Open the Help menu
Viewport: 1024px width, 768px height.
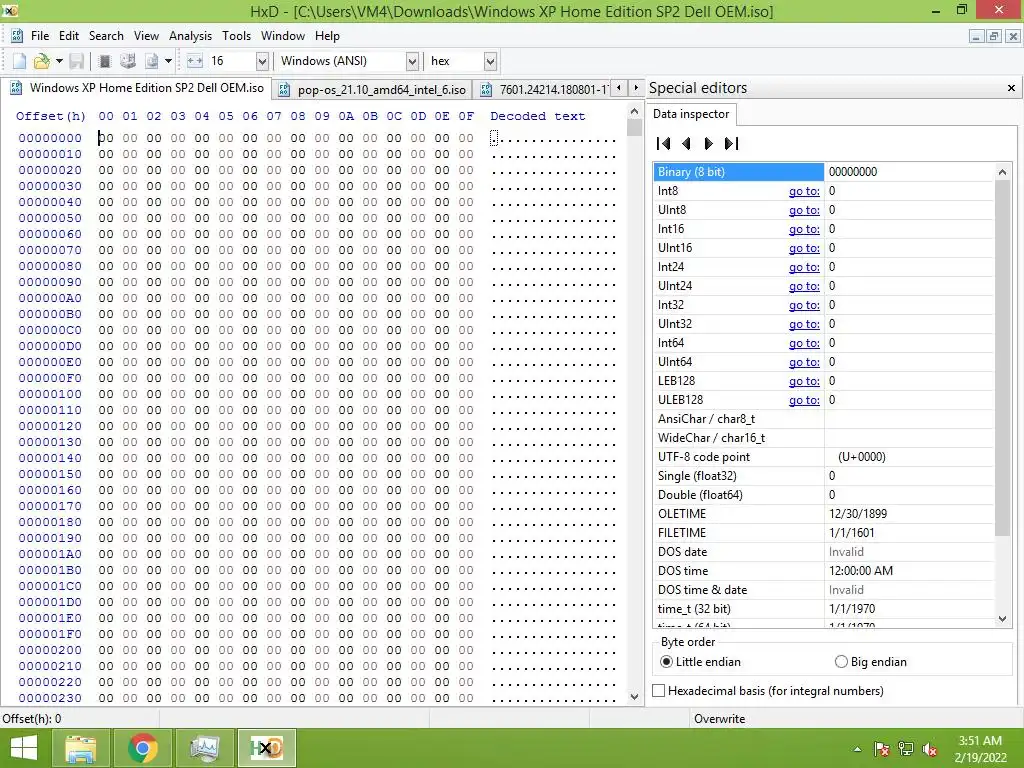[327, 36]
